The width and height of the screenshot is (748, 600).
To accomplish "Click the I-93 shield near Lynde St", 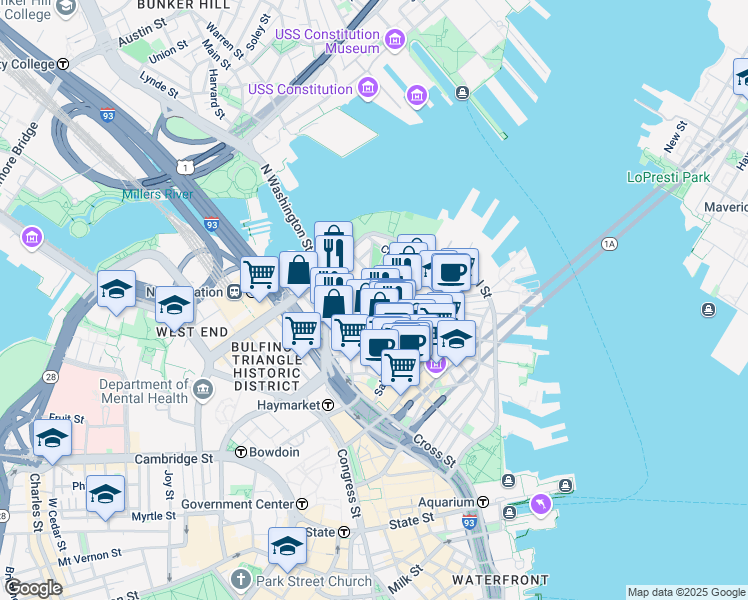I will coord(108,115).
